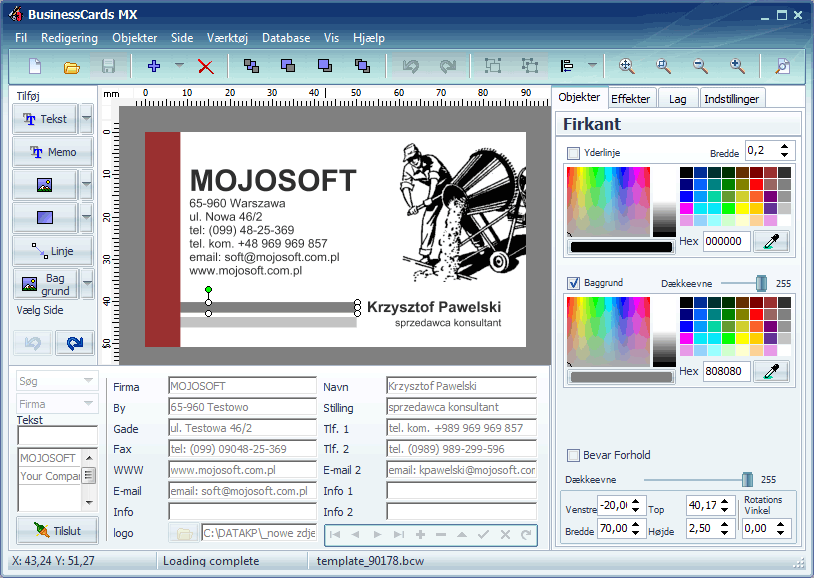Switch to the Indstillinger tab
Screen dimensions: 814x578
pyautogui.click(x=731, y=99)
